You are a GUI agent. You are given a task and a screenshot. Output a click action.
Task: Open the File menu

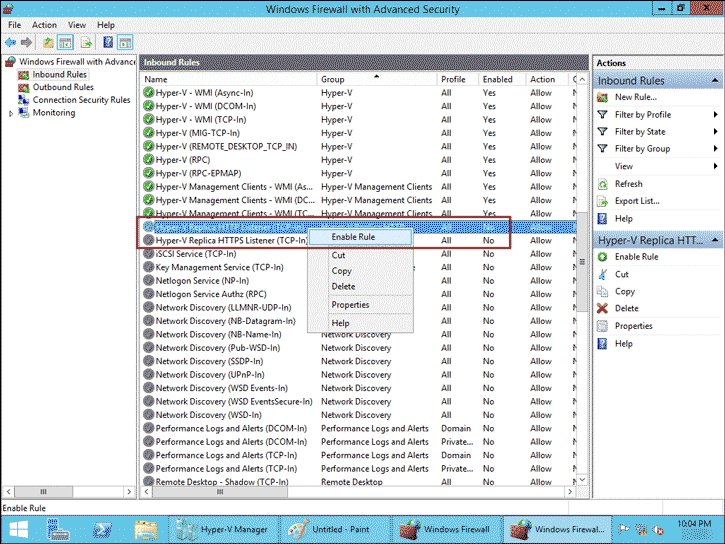[14, 25]
